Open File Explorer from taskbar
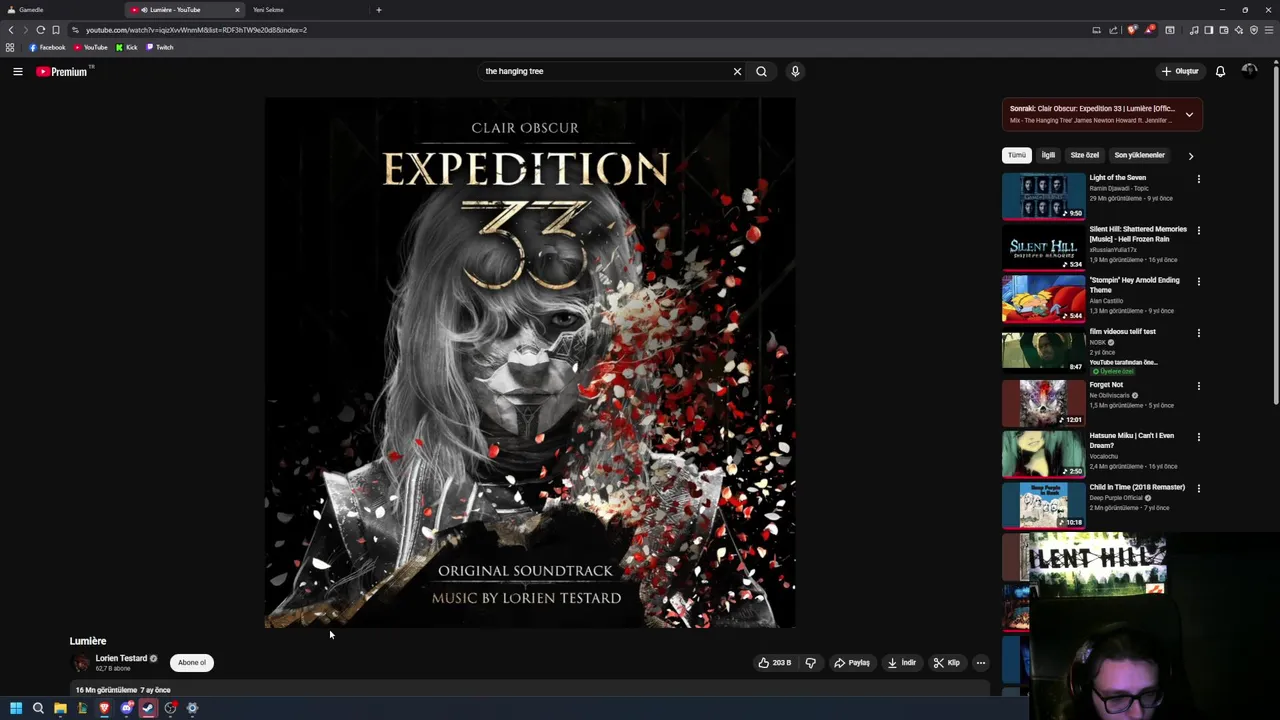 click(x=60, y=708)
